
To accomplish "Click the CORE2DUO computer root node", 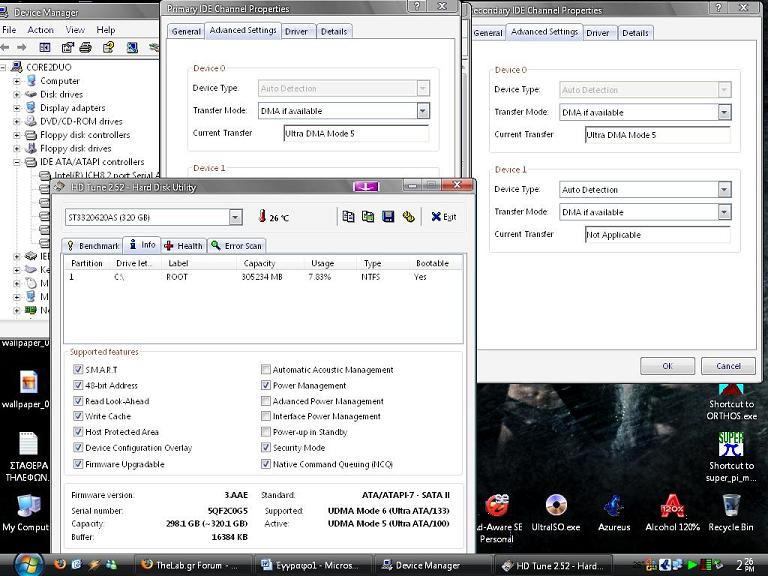I will coord(48,67).
